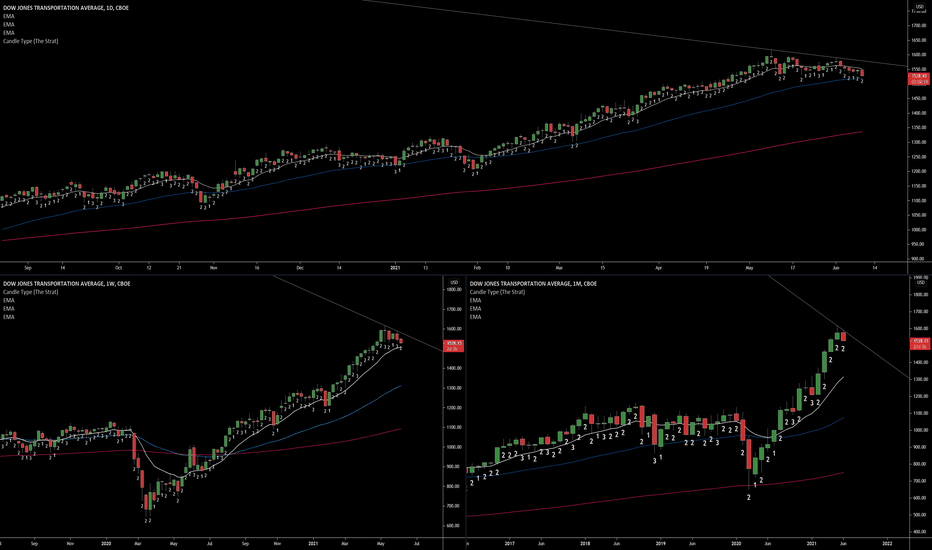Viewport: 932px width, 550px height.
Task: Open the USD currency selector on weekly chart
Action: (454, 282)
